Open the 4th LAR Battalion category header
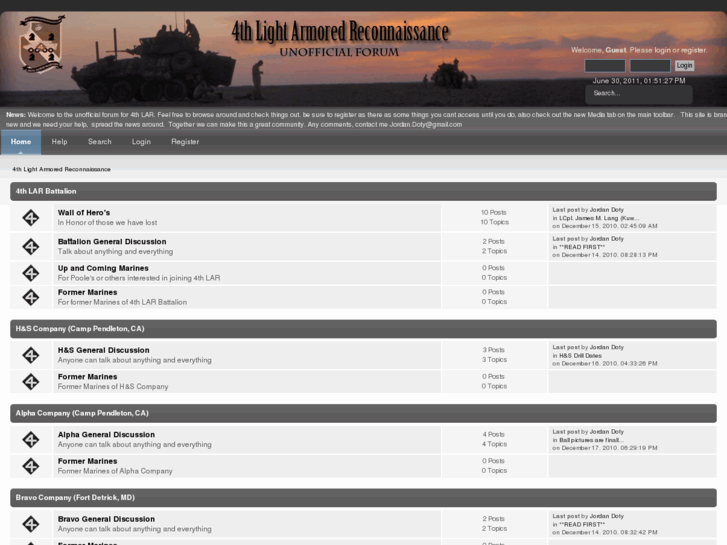The height and width of the screenshot is (545, 727). (46, 191)
